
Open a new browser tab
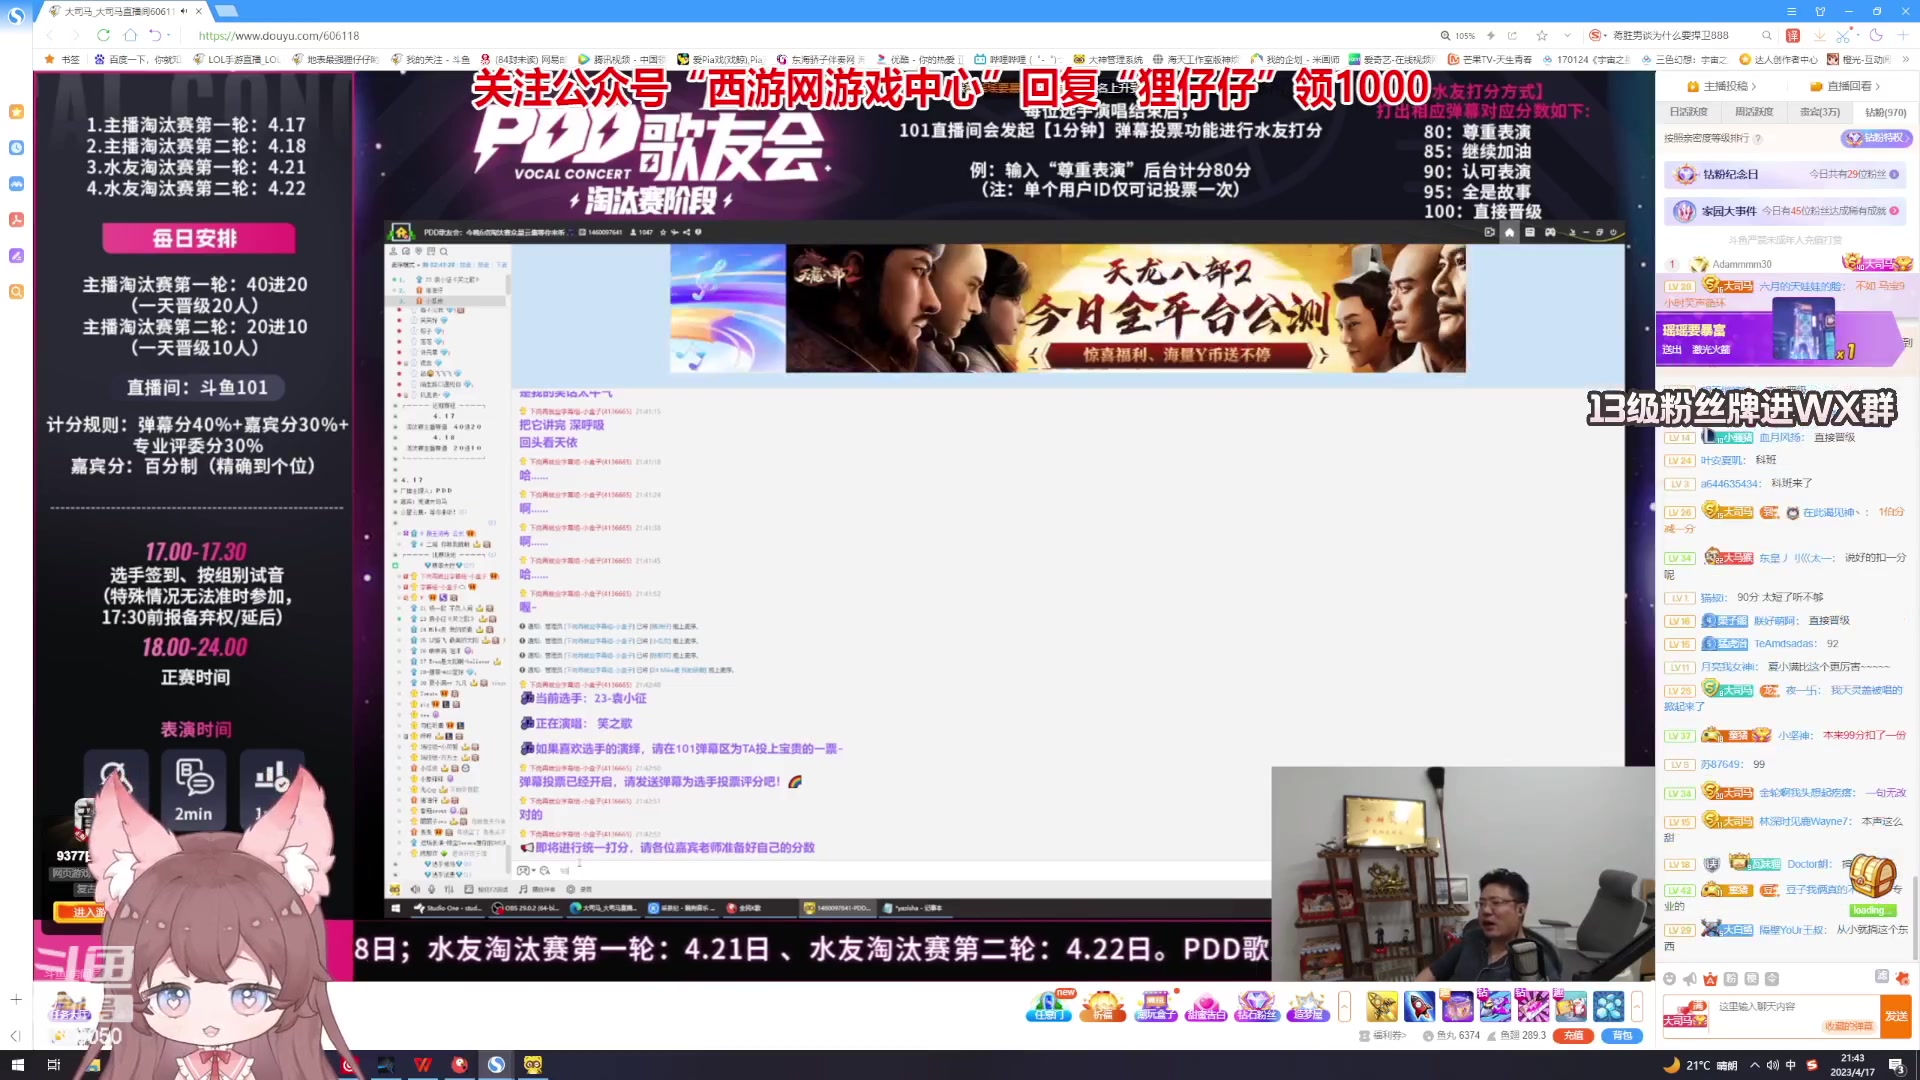point(227,11)
